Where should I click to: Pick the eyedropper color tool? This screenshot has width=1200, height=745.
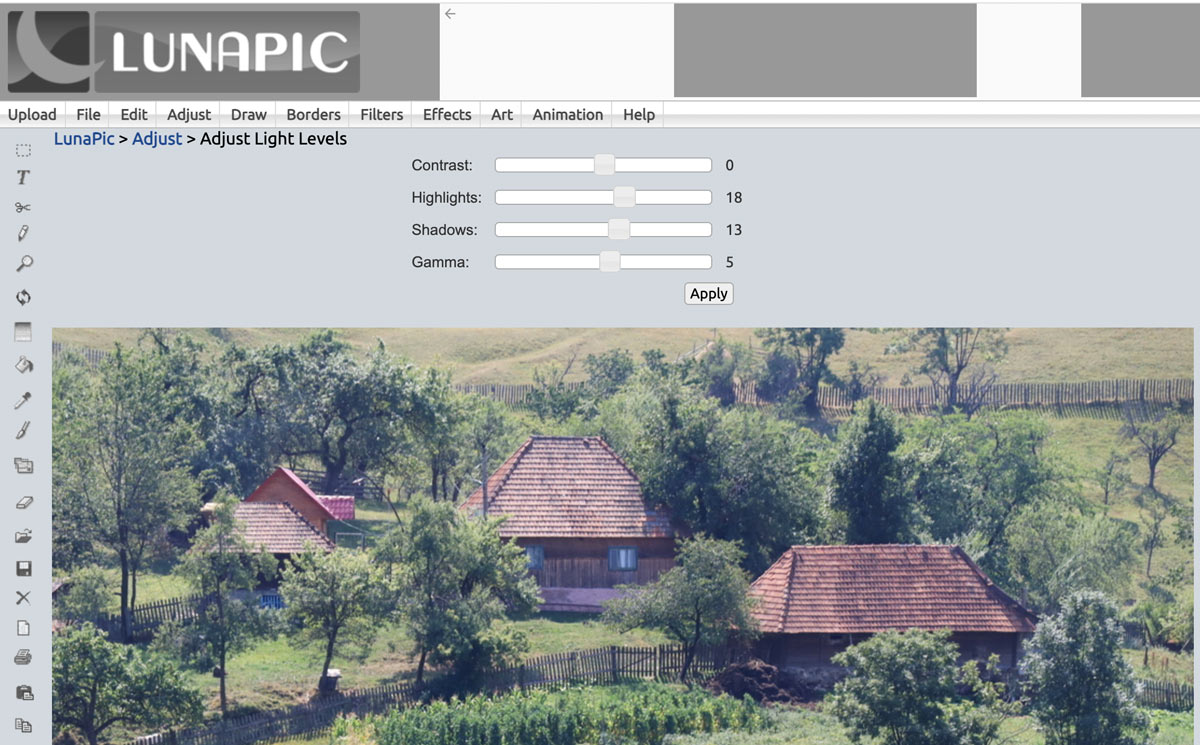coord(23,400)
